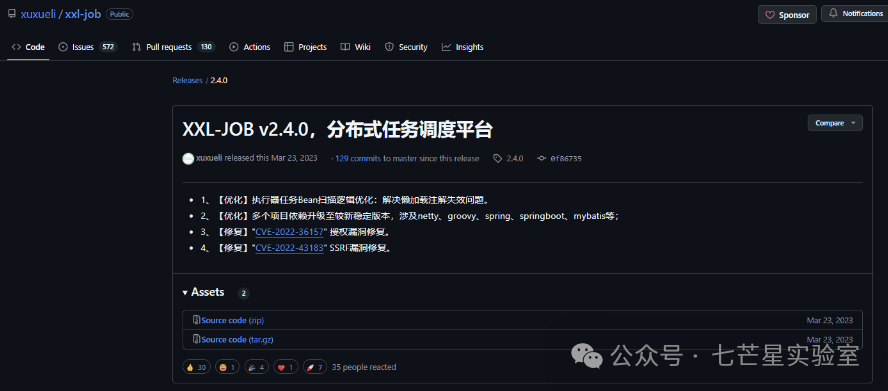Click the Insights graph icon
888x391 pixels.
(446, 47)
